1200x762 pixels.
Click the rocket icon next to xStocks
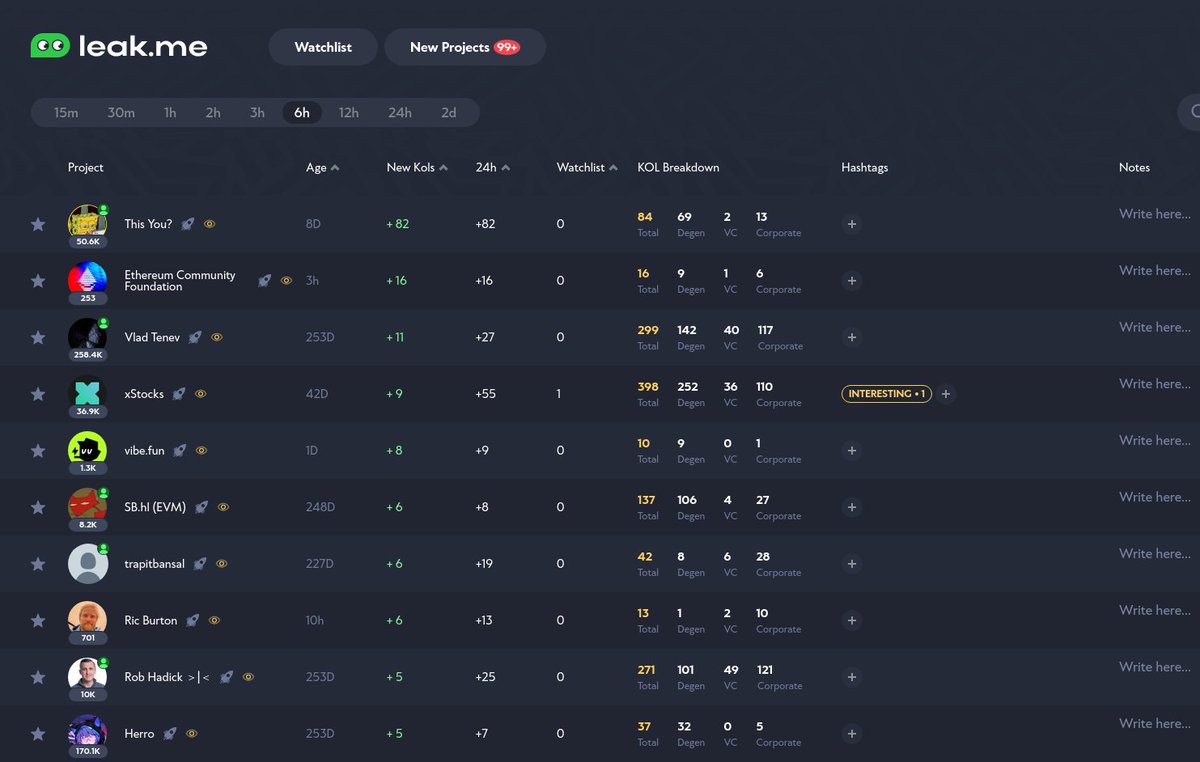tap(179, 394)
